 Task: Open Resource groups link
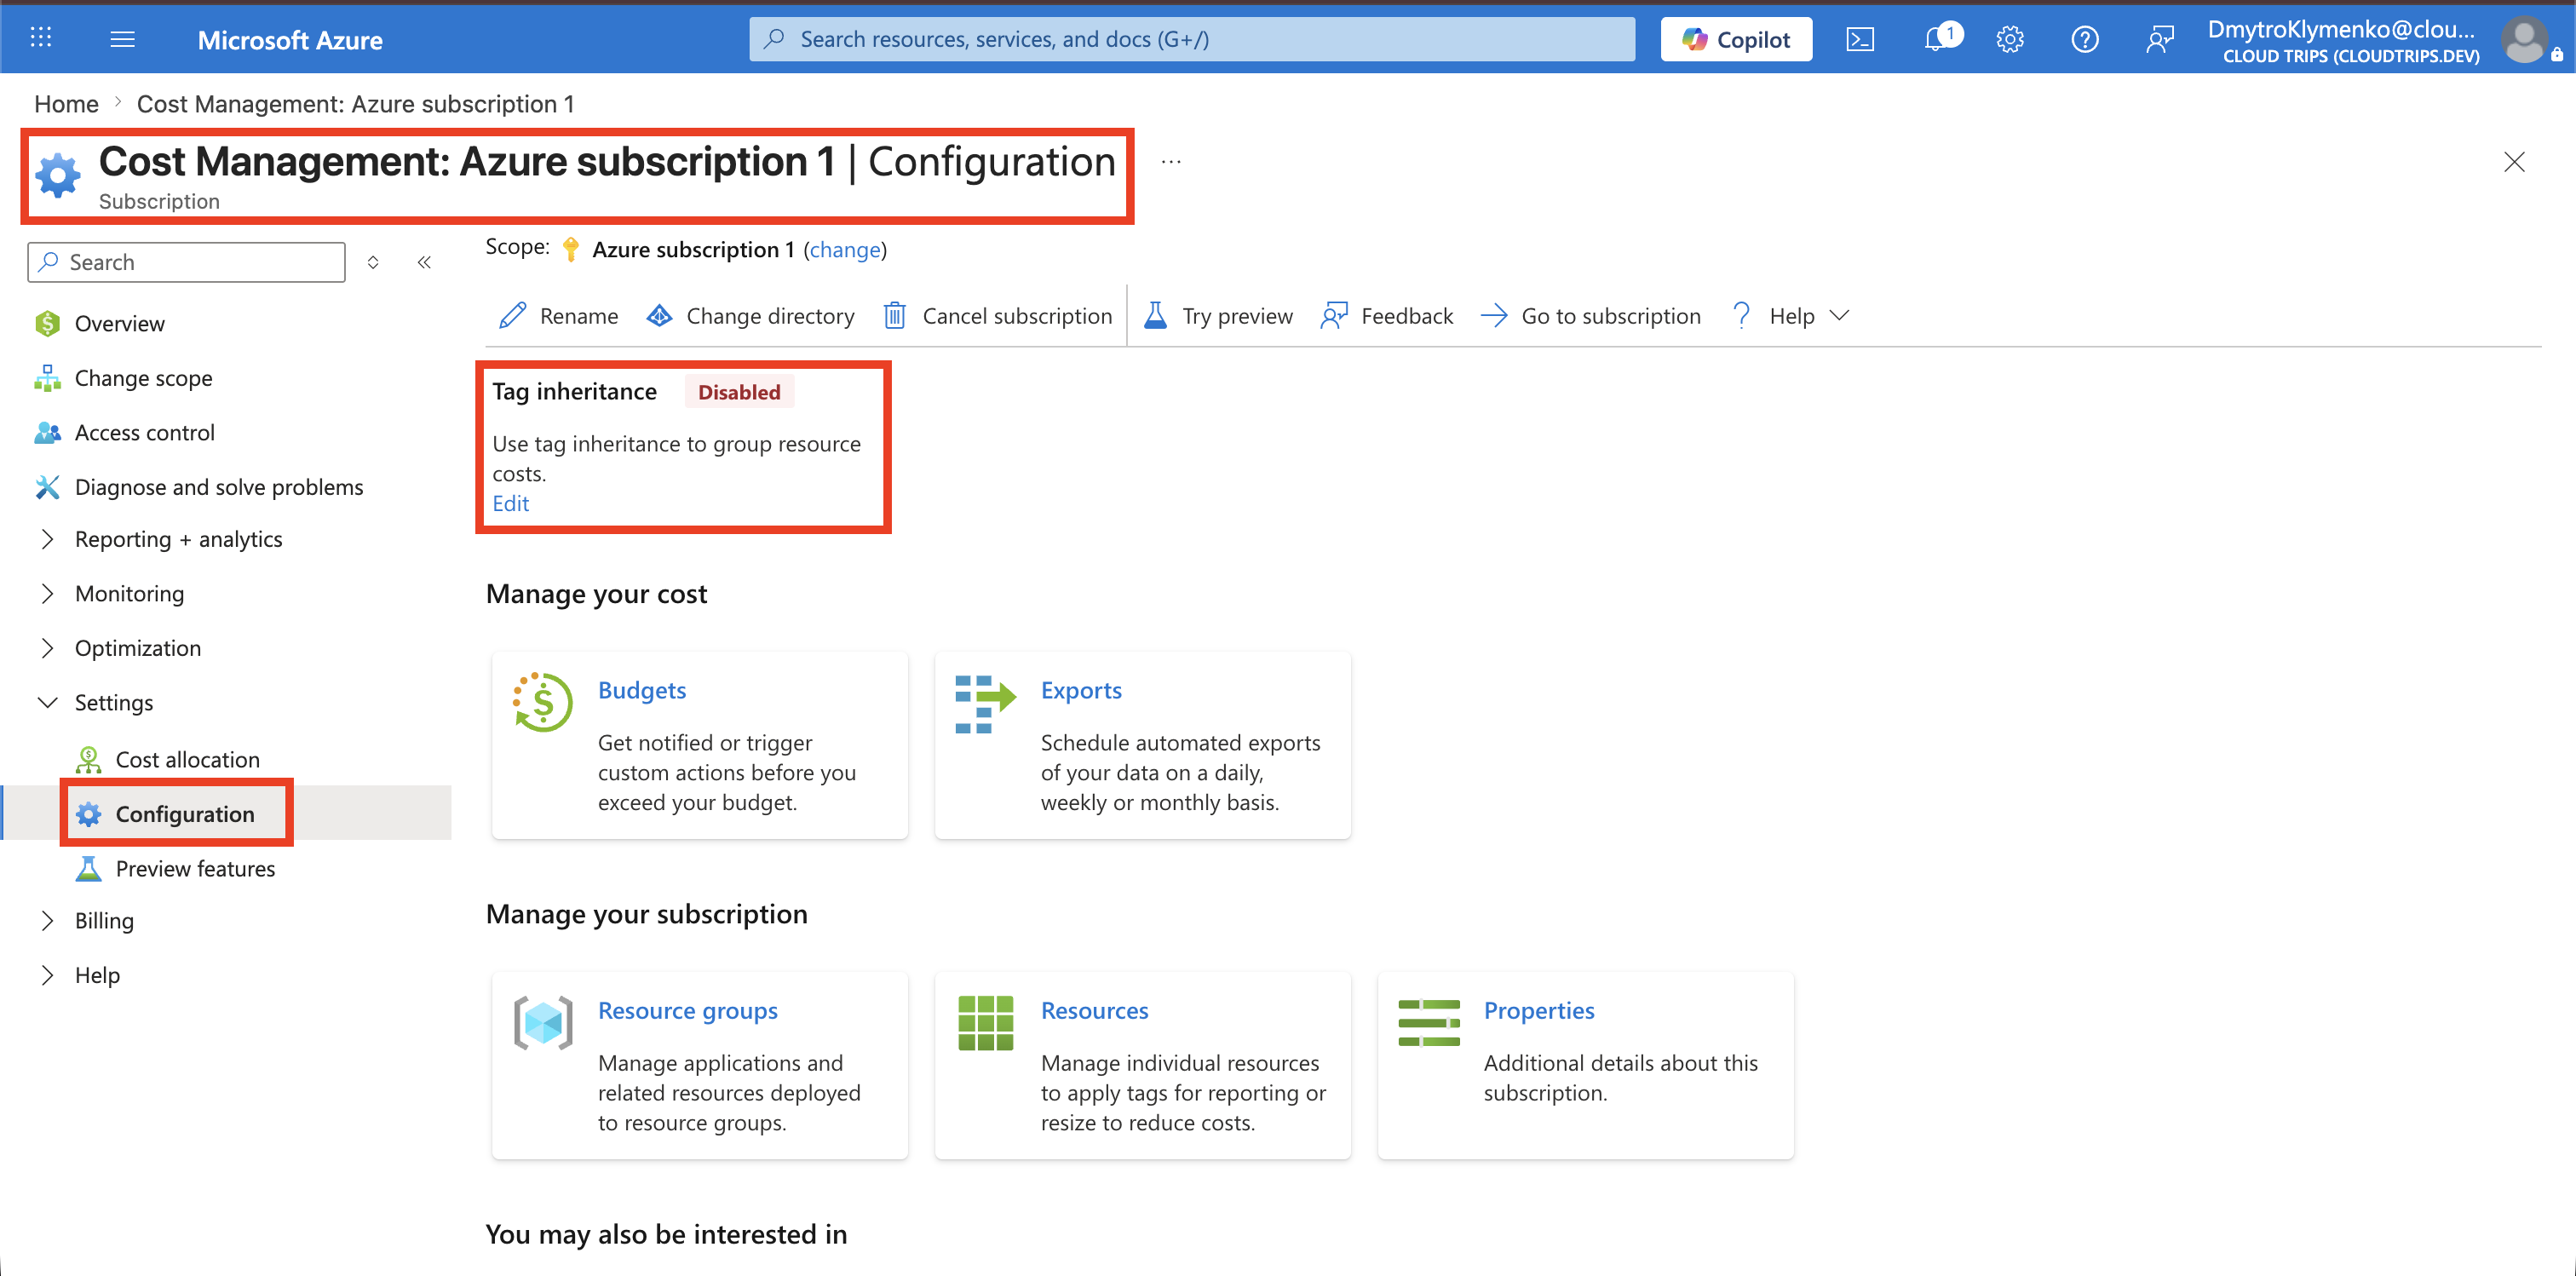pos(688,1010)
